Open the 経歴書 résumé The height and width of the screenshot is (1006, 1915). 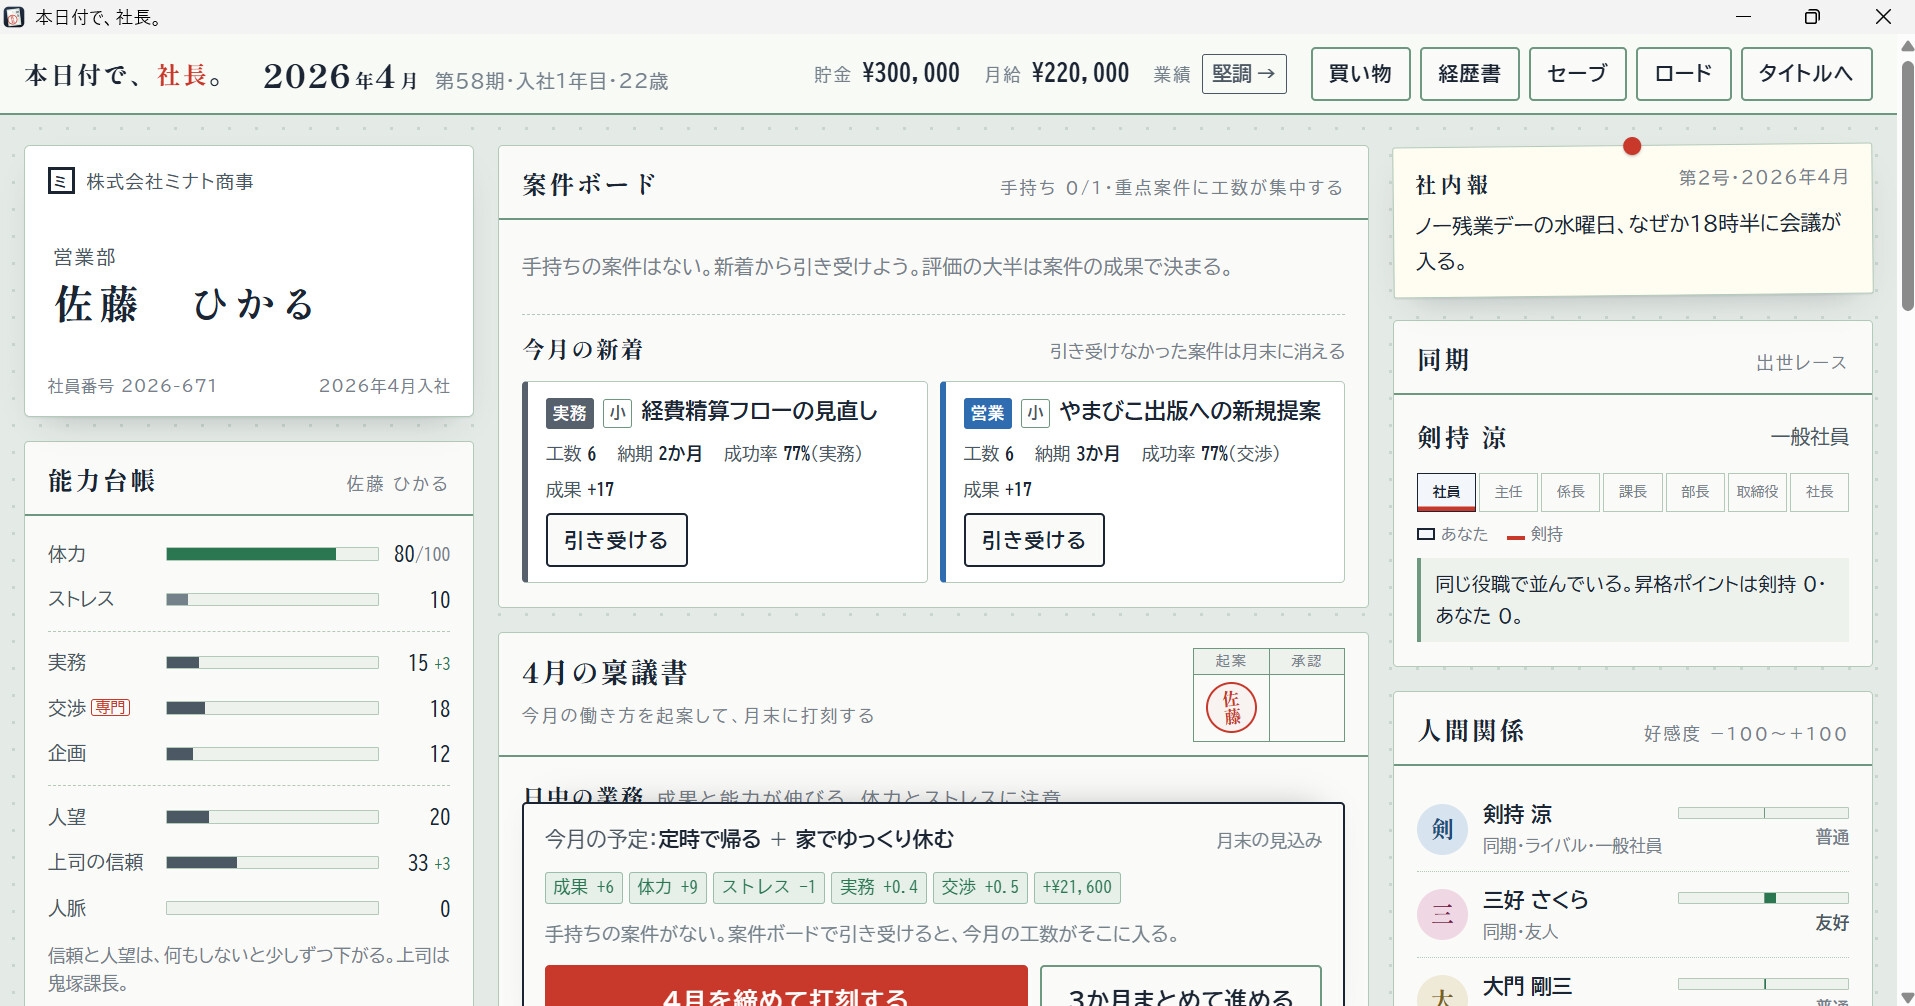point(1469,74)
